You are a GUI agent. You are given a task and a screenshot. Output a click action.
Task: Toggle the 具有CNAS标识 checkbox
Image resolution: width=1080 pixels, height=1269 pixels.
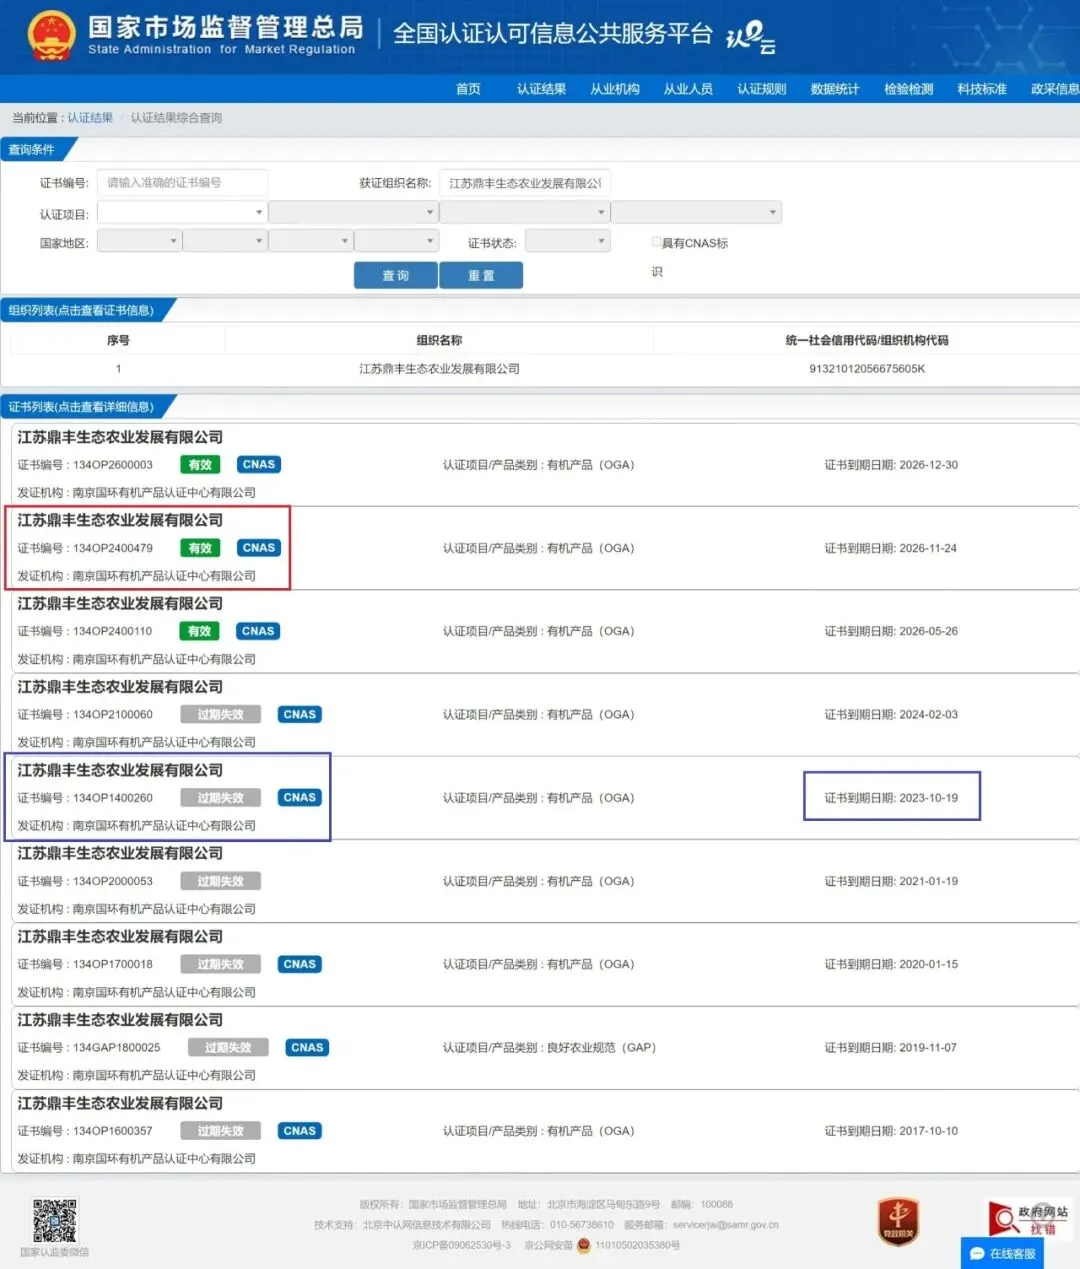pos(656,242)
